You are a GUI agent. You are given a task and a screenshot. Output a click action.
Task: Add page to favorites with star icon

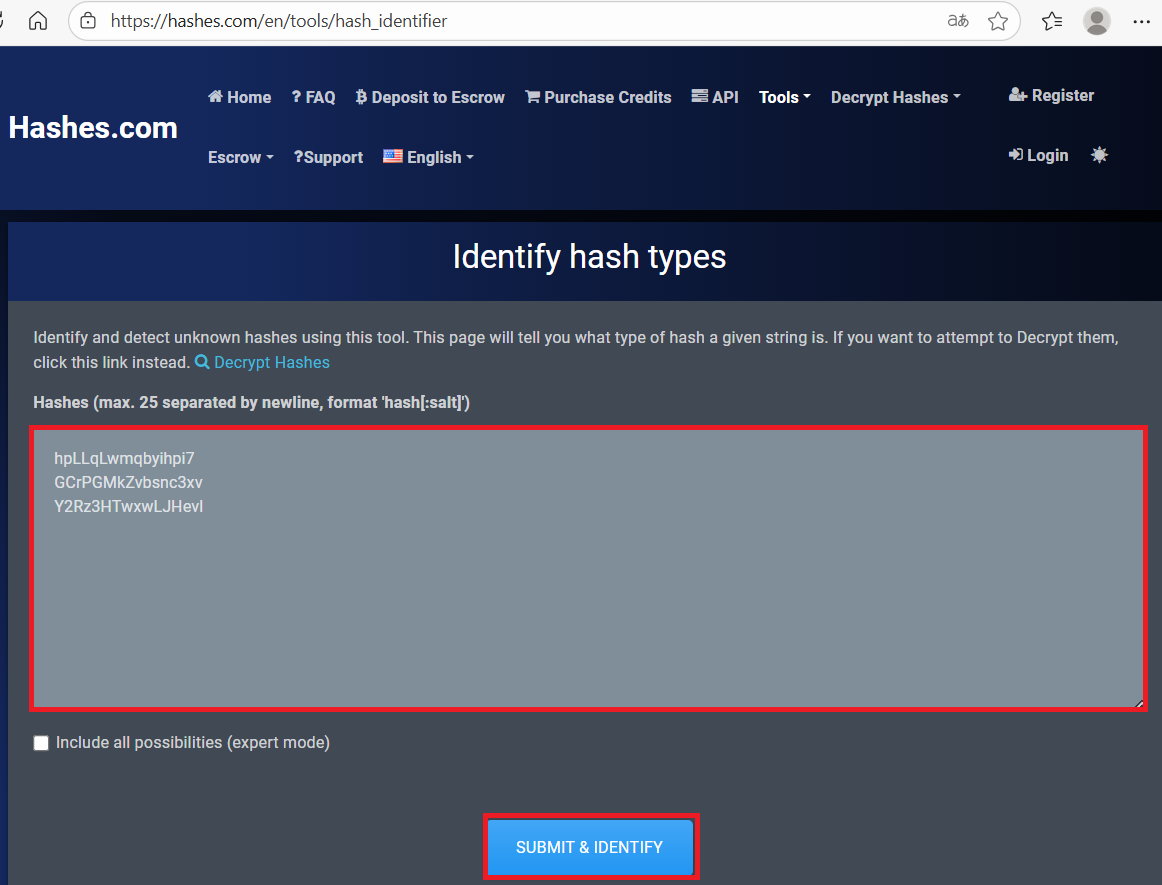(x=997, y=21)
